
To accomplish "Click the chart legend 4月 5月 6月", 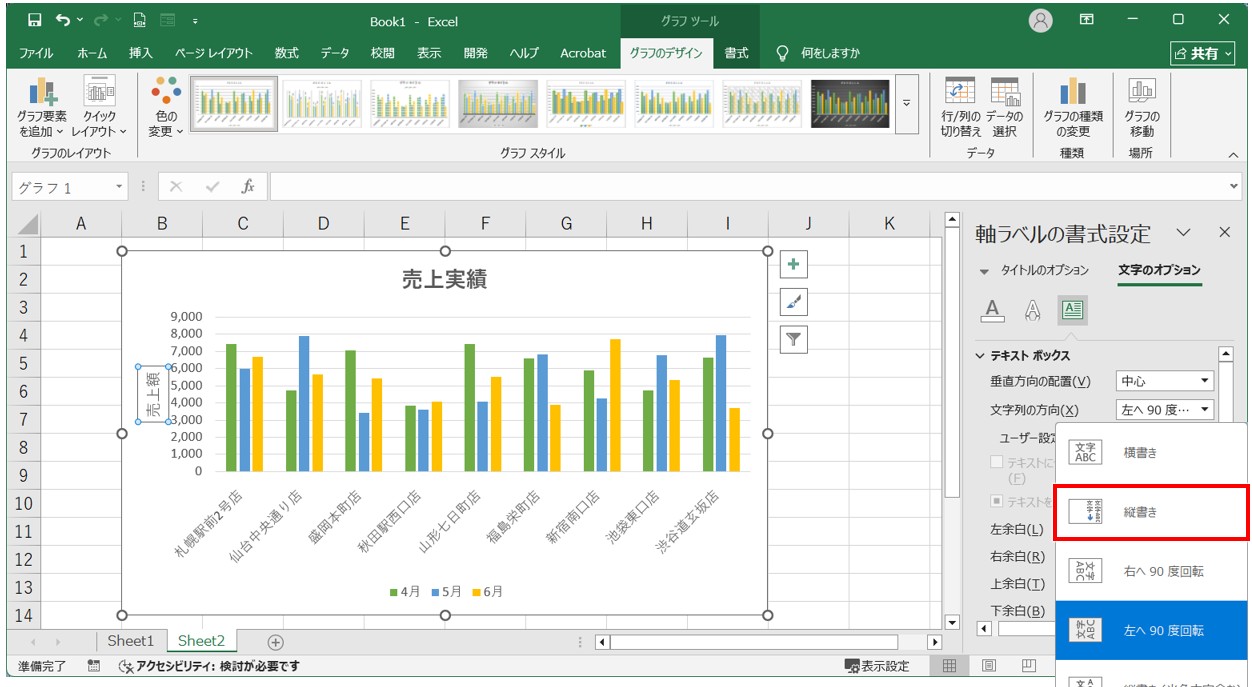I will [446, 592].
